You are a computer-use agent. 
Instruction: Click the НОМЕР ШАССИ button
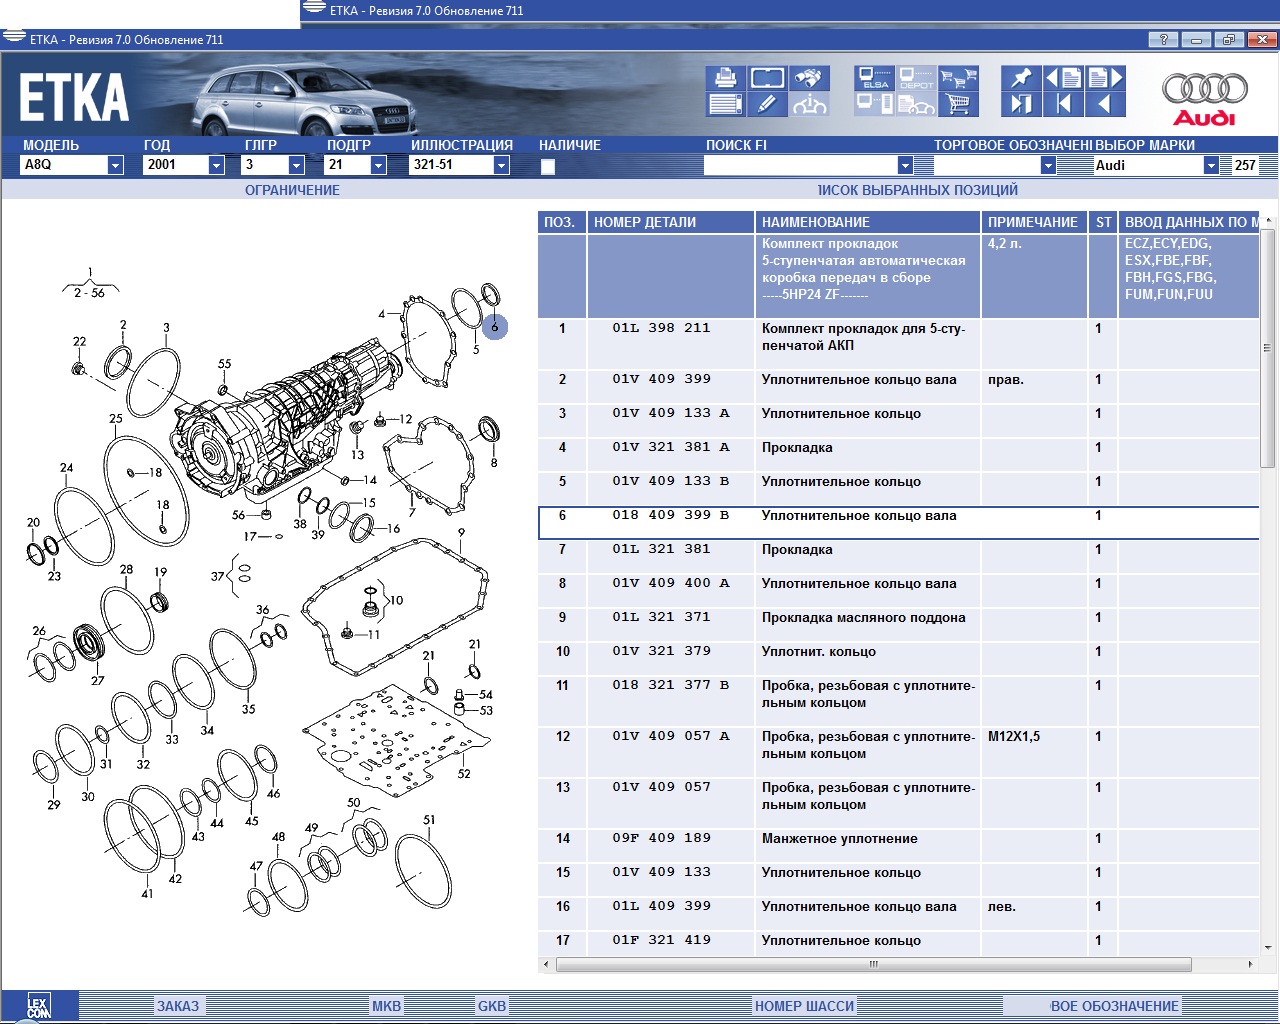pyautogui.click(x=804, y=1006)
